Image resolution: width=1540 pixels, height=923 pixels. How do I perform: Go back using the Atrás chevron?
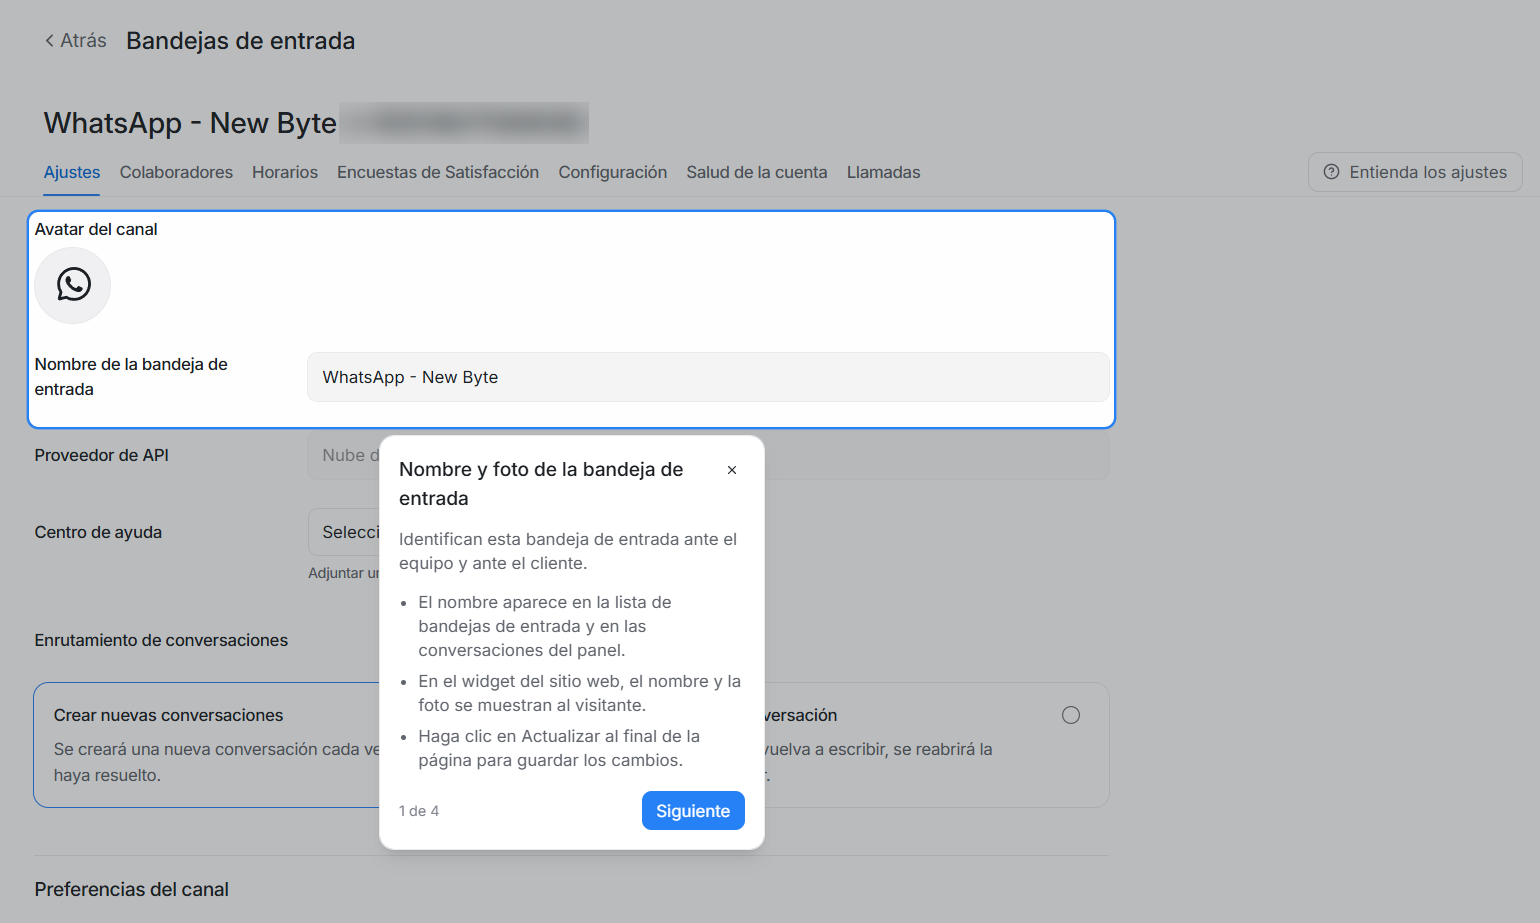[49, 41]
